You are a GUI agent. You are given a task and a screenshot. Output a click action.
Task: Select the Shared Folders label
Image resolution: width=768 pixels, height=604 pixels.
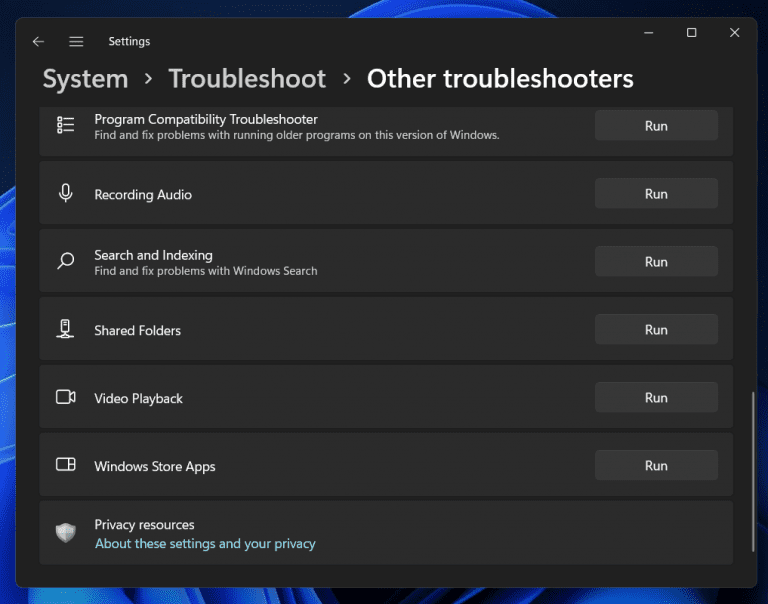pyautogui.click(x=138, y=331)
